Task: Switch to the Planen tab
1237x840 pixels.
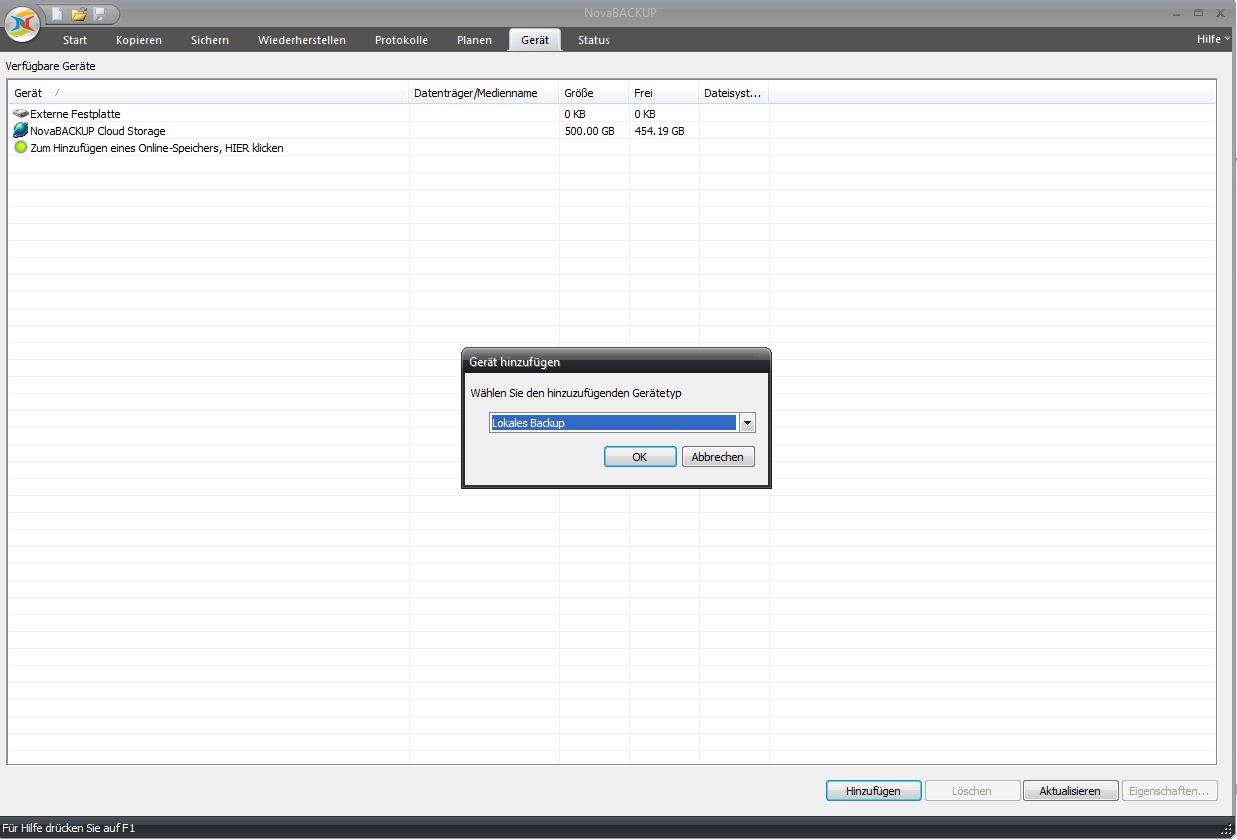Action: tap(474, 40)
